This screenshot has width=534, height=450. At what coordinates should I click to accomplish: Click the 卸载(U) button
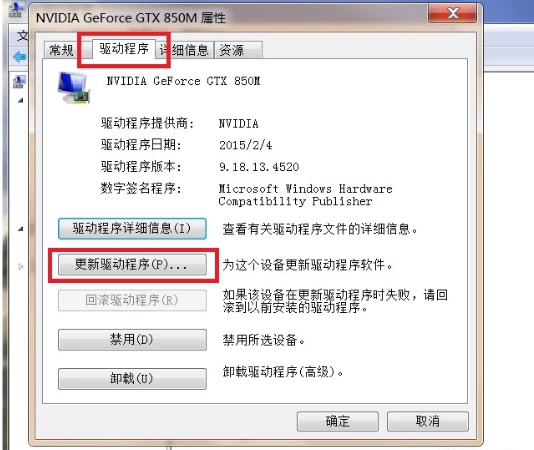(132, 378)
